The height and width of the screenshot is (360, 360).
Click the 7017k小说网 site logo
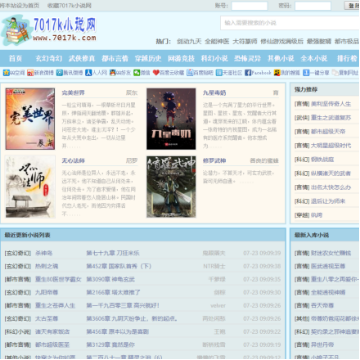point(49,30)
